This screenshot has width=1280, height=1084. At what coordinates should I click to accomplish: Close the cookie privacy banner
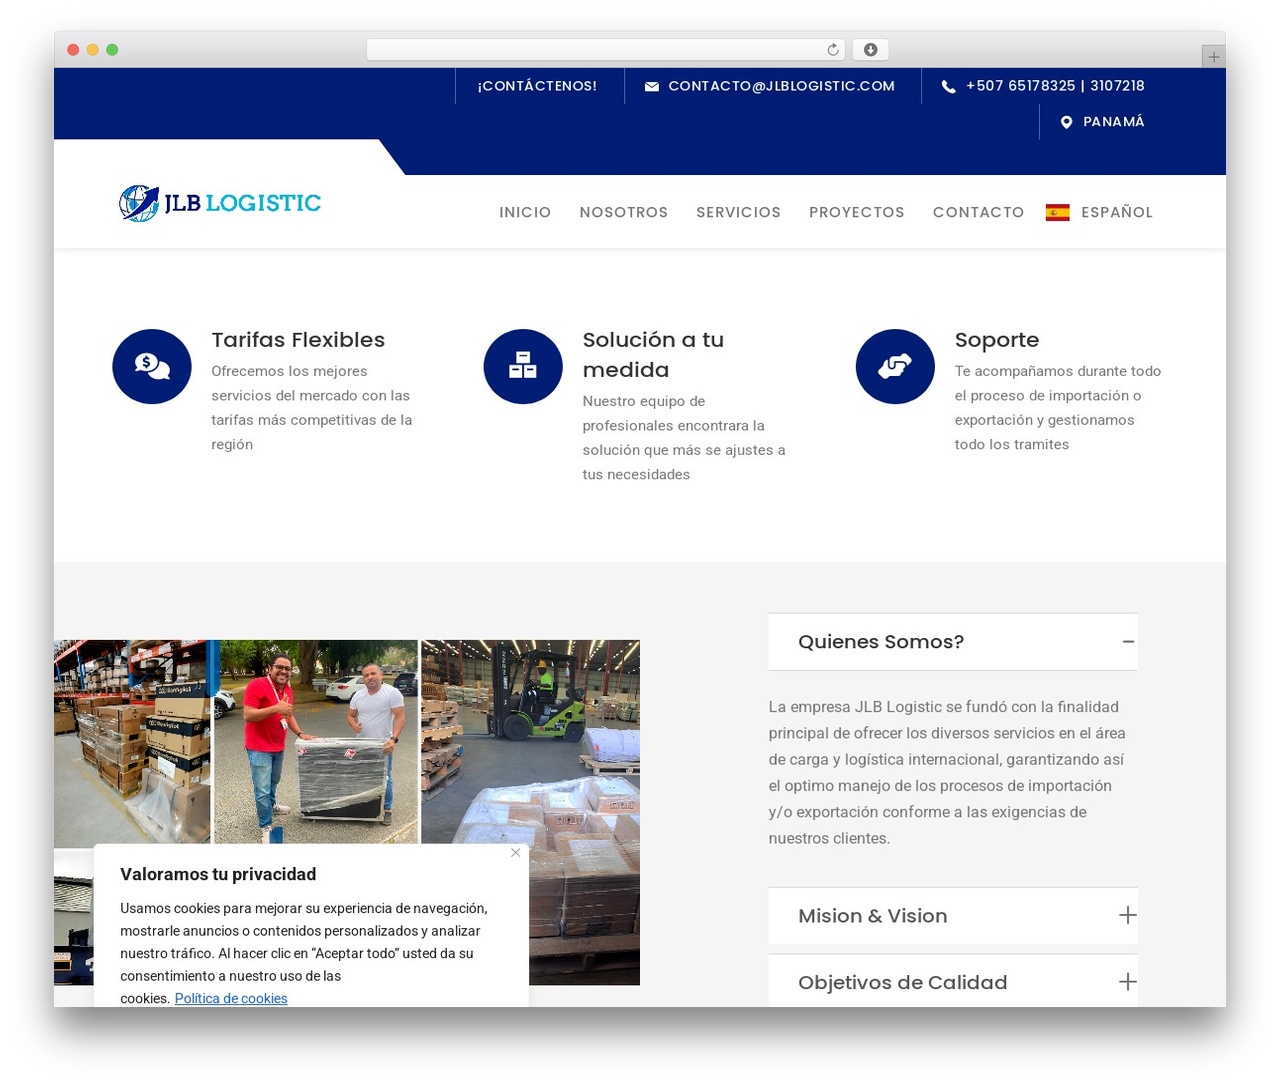click(x=516, y=853)
